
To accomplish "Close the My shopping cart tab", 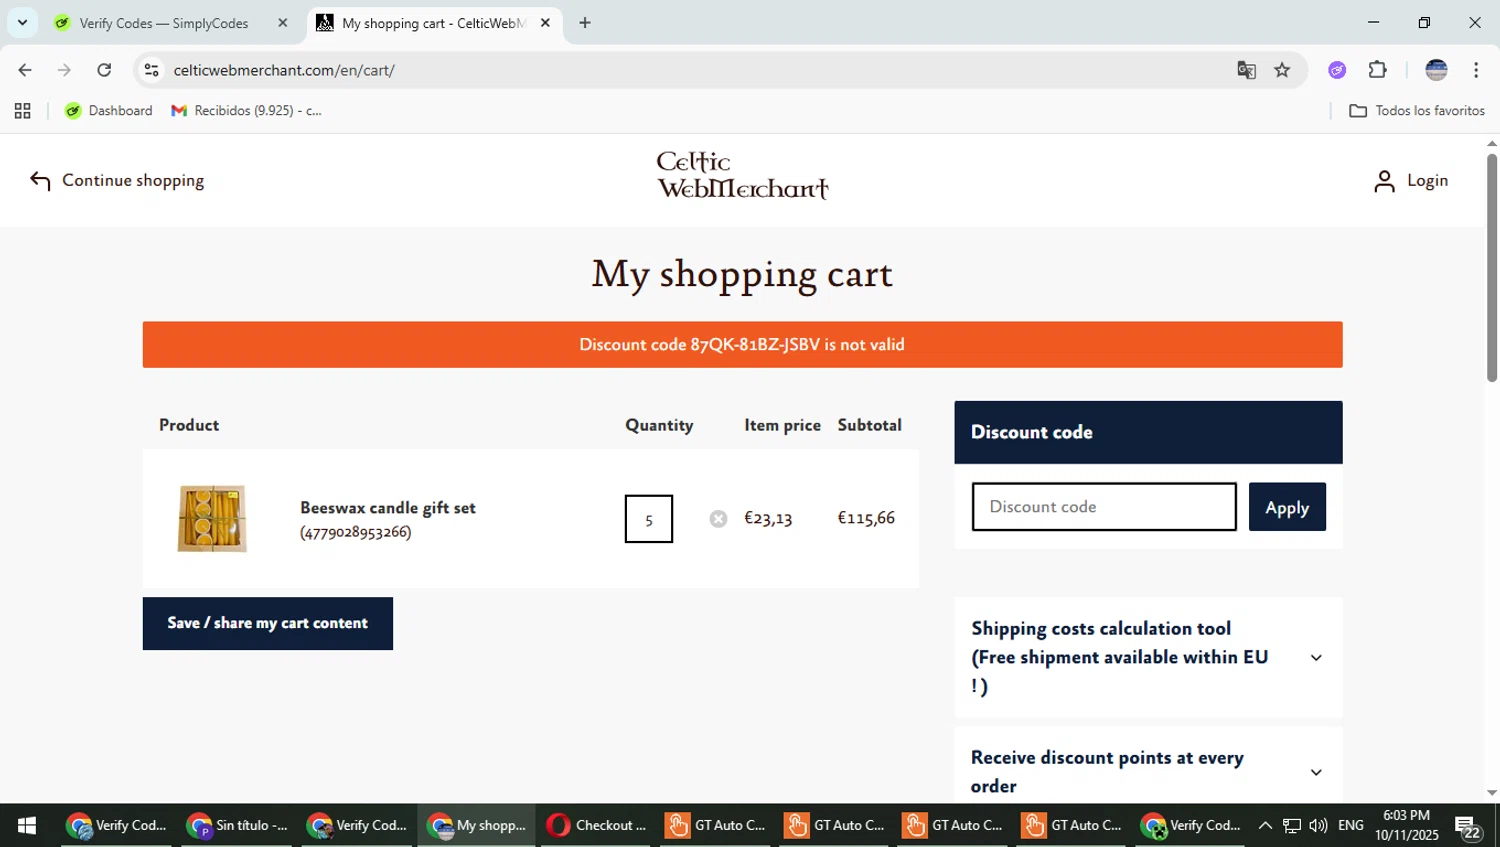I will click(545, 23).
